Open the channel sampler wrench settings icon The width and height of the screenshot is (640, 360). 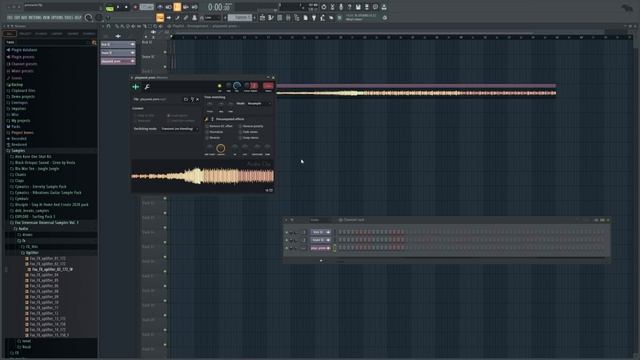point(147,87)
